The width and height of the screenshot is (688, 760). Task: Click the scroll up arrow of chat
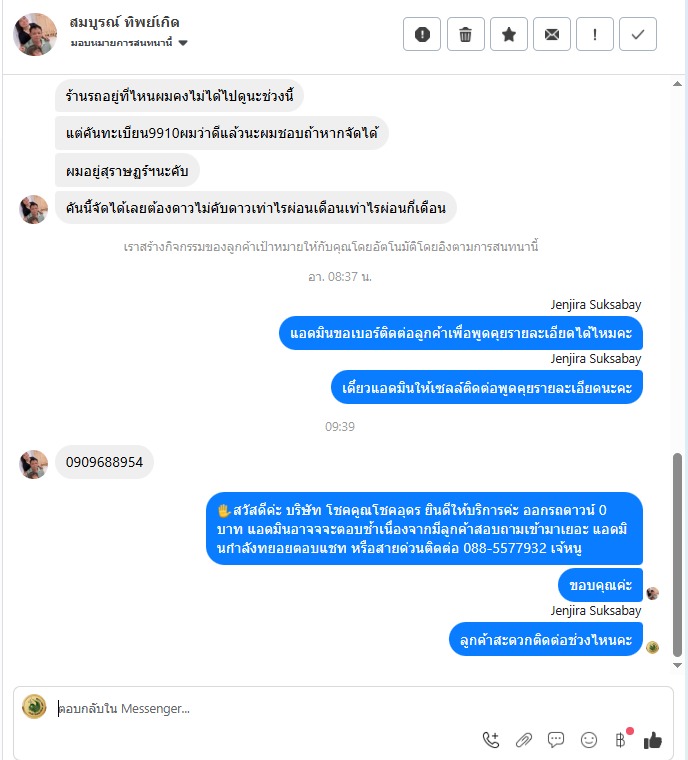click(x=677, y=84)
